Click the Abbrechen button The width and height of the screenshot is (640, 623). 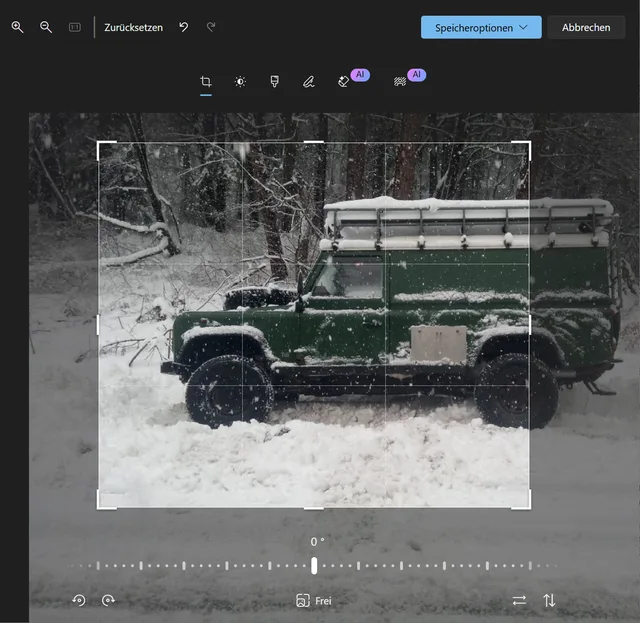tap(586, 27)
